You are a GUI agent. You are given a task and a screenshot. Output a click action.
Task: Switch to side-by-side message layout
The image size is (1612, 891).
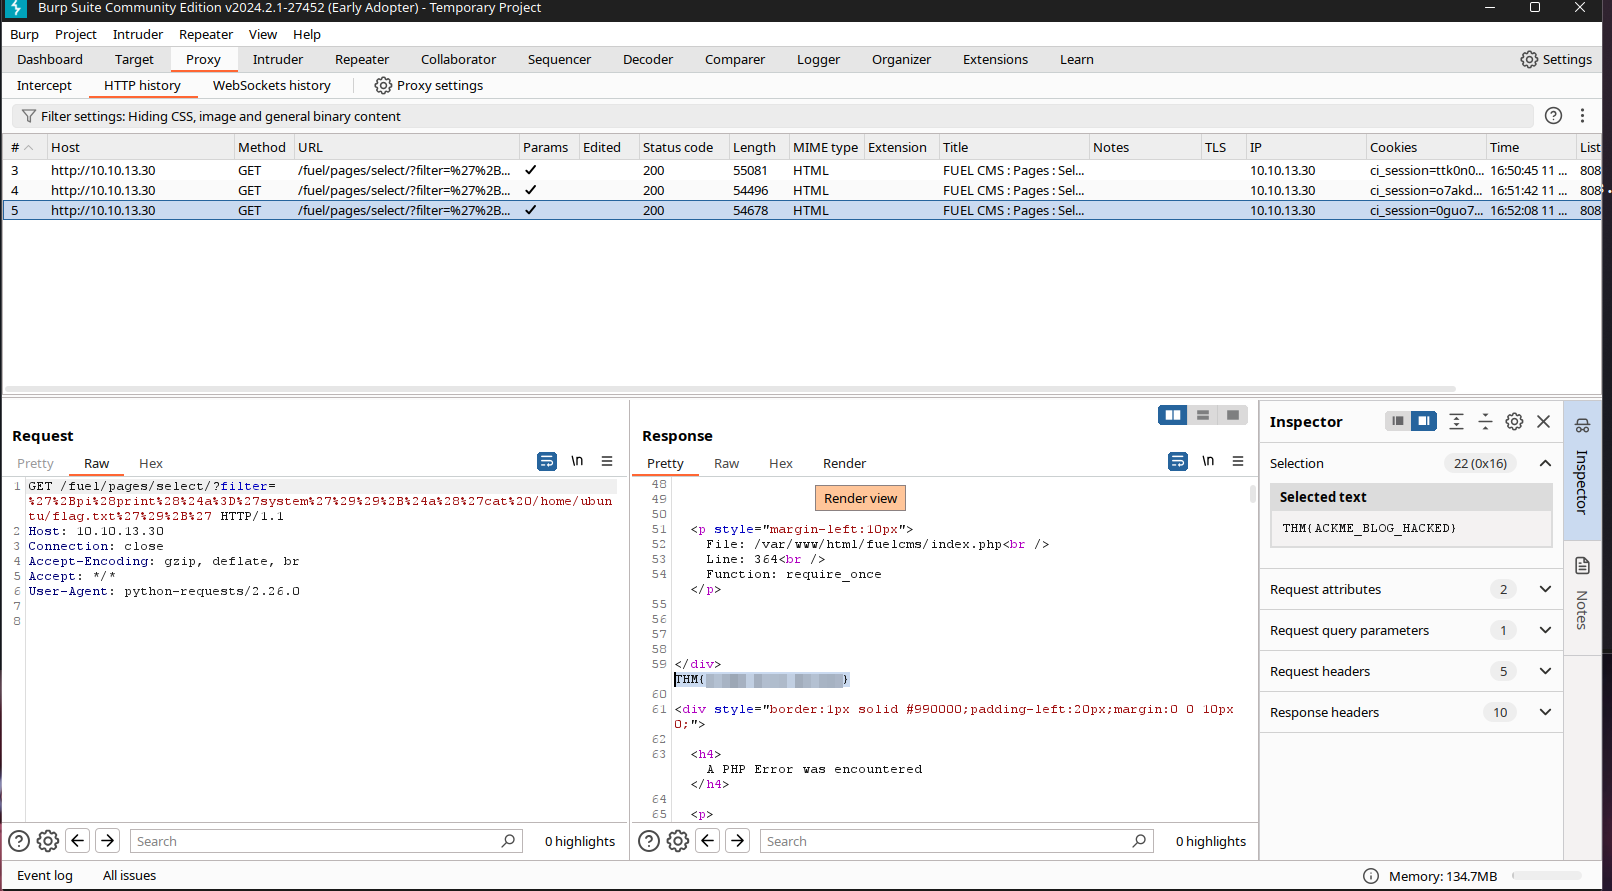click(1173, 415)
